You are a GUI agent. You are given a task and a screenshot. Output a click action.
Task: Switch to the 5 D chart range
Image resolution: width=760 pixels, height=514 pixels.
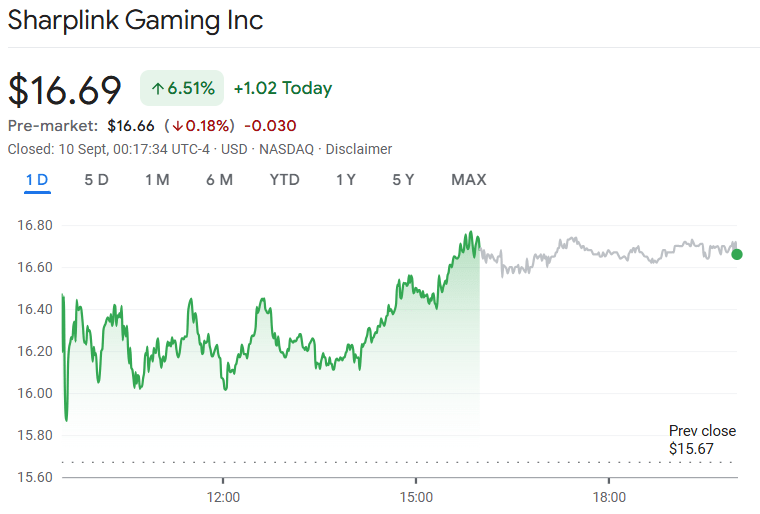(96, 180)
